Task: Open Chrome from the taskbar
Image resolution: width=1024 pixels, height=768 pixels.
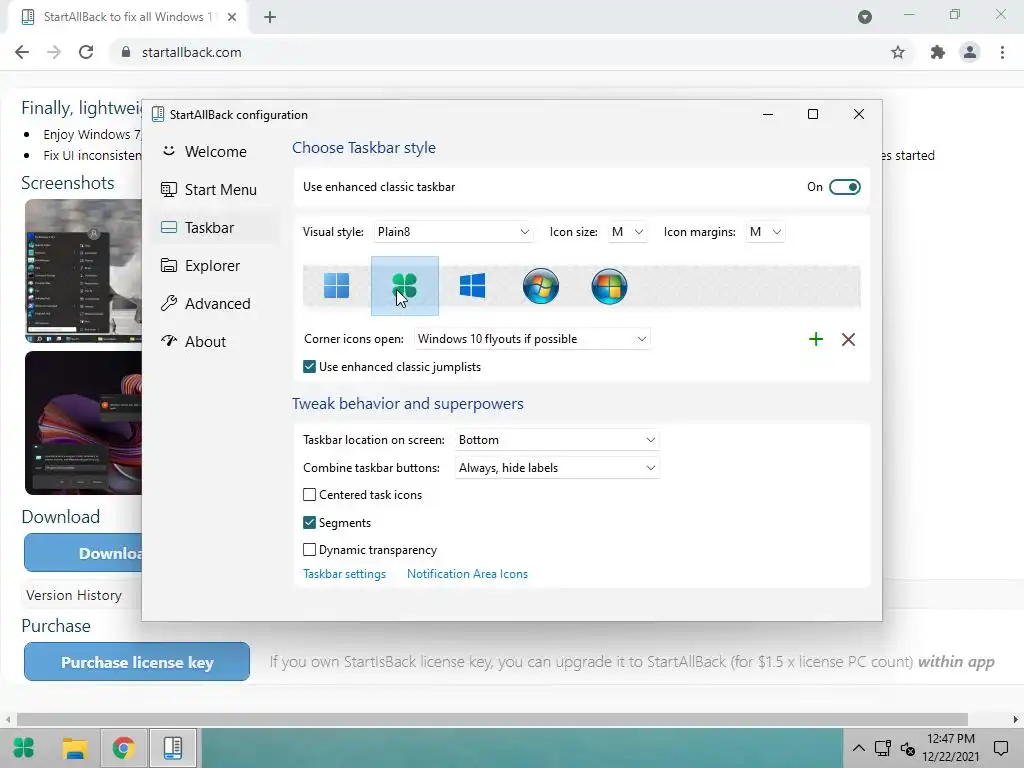Action: coord(123,748)
